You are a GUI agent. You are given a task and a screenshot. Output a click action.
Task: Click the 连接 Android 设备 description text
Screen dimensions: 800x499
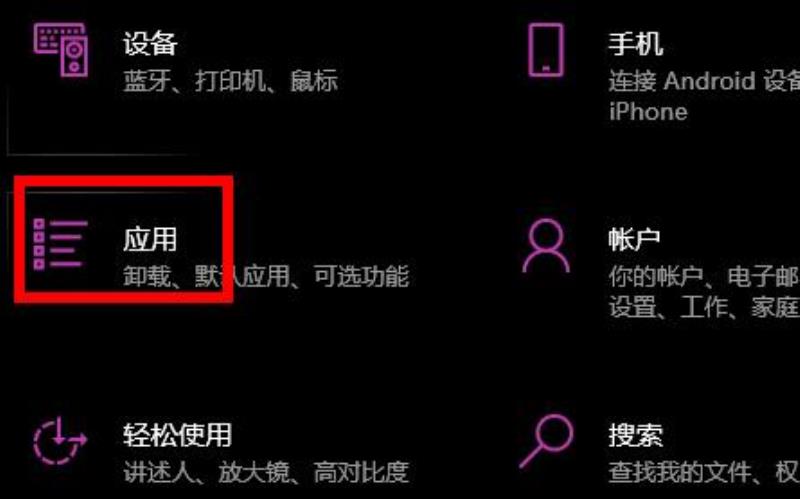(704, 81)
